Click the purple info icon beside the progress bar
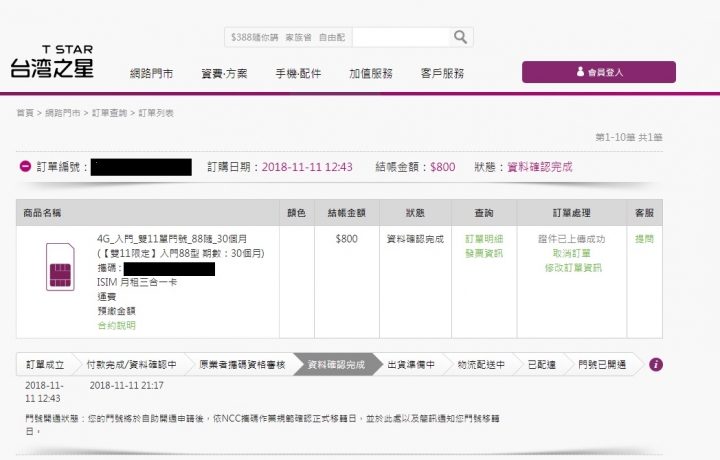720x460 pixels. (656, 365)
